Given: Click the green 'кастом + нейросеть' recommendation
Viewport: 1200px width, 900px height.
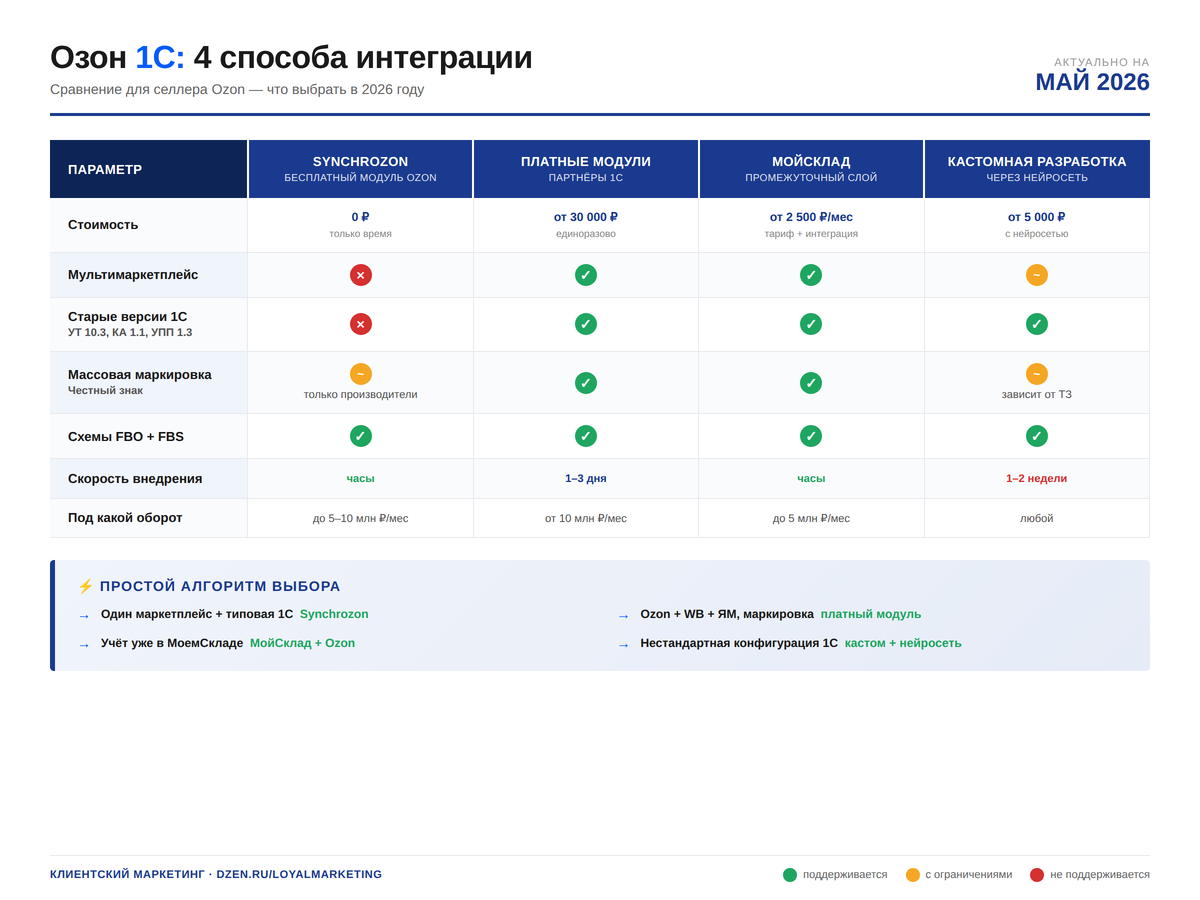Looking at the screenshot, I should click(903, 643).
